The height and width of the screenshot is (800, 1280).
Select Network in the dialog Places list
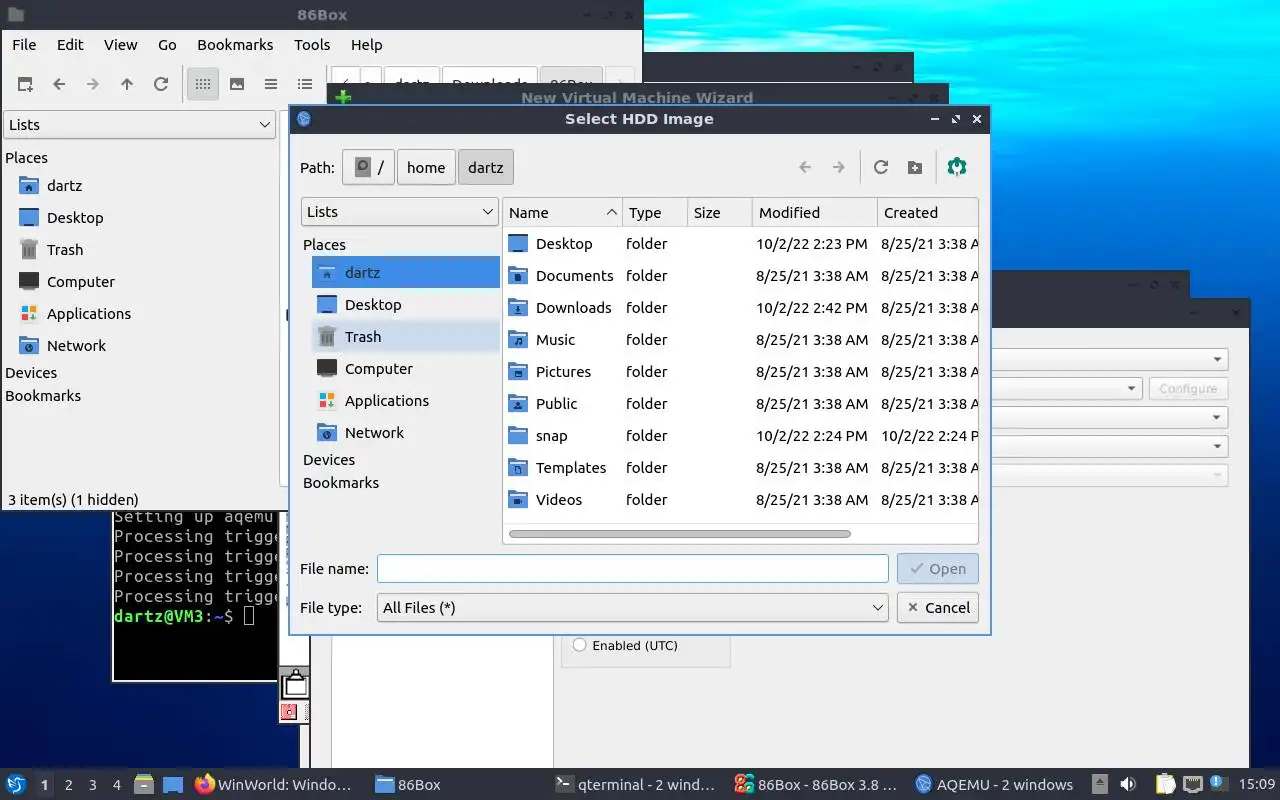pos(406,433)
